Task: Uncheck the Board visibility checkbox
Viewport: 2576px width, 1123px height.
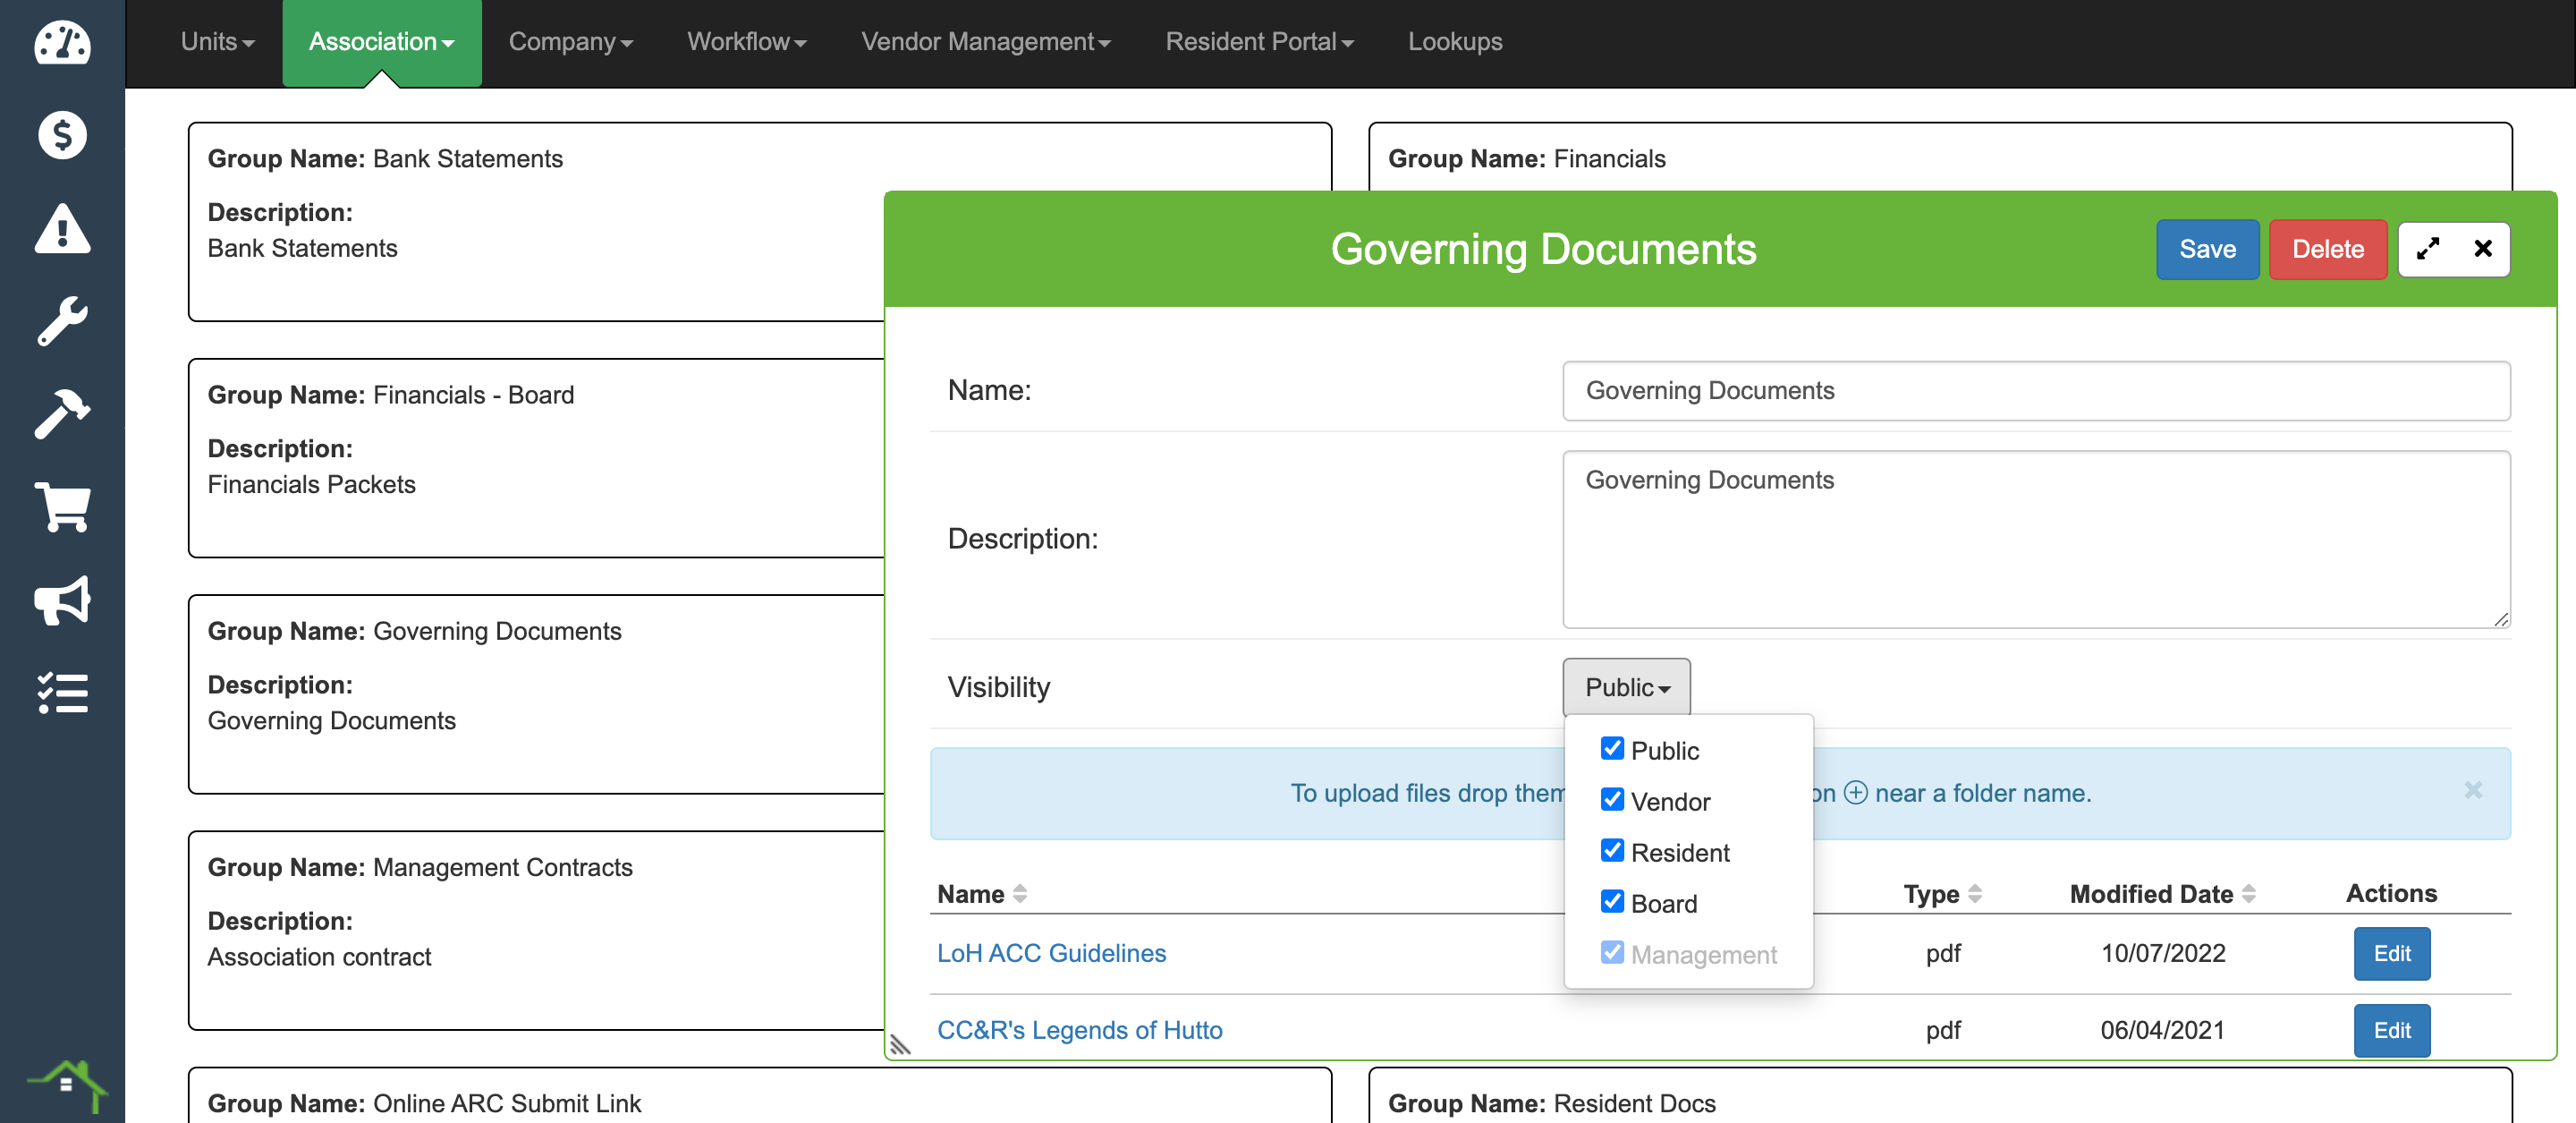Action: pos(1611,902)
